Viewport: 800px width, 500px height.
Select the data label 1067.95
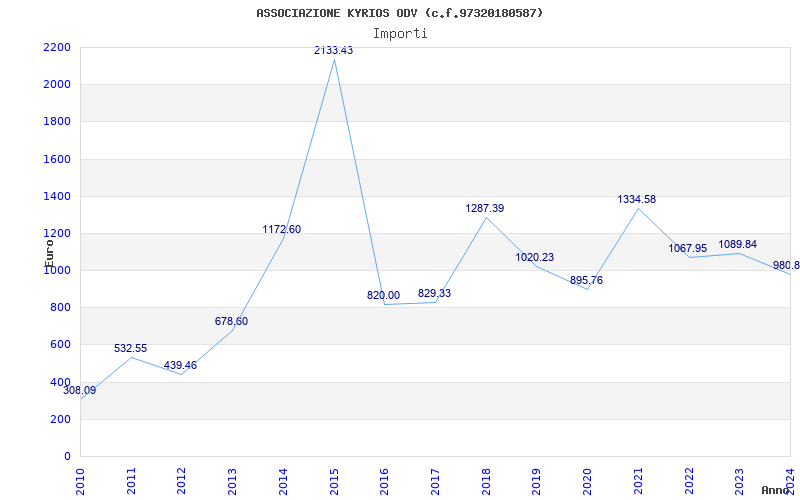tap(688, 248)
